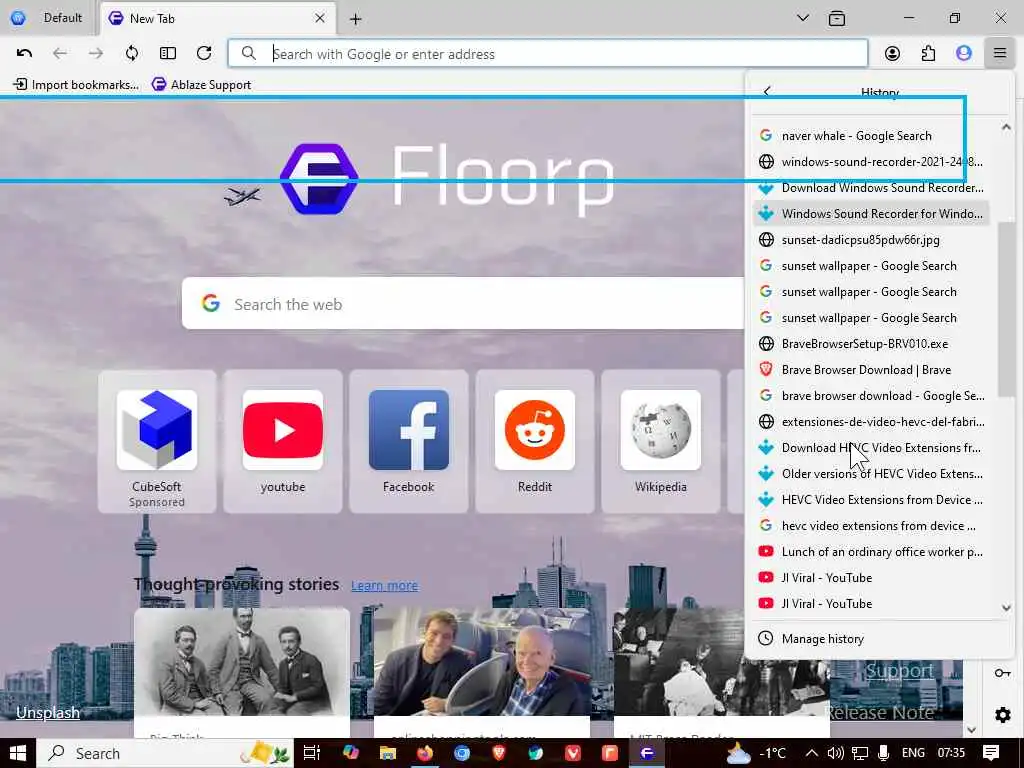Click the blue profile avatar icon

[964, 54]
